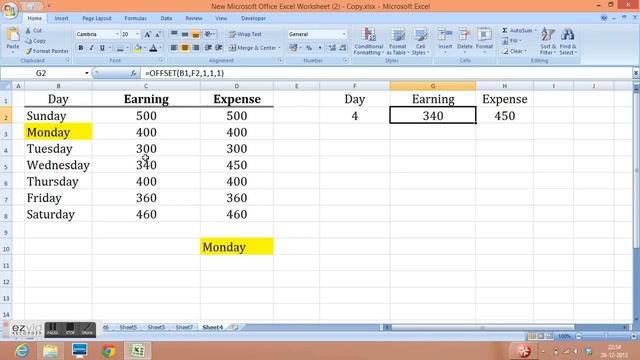This screenshot has width=640, height=360.
Task: Click AutoSum sigma button
Action: tap(518, 31)
